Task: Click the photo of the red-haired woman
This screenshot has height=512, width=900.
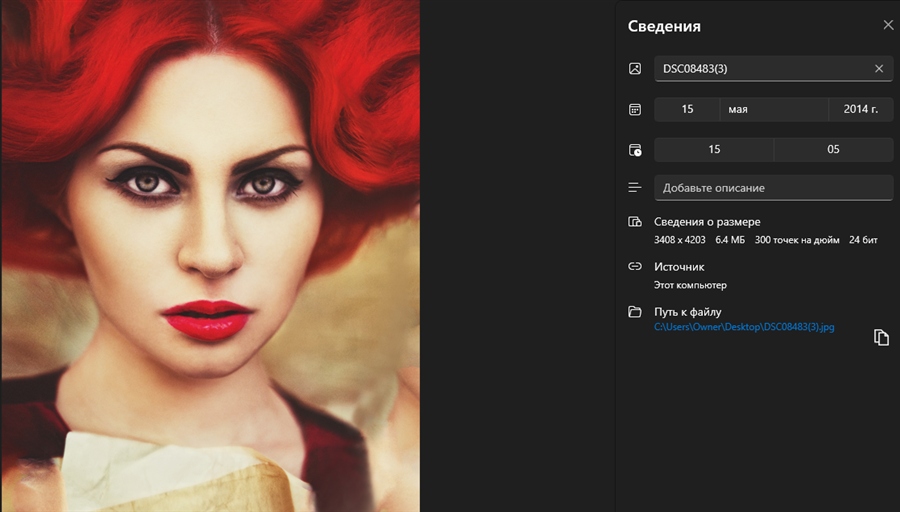Action: (210, 256)
